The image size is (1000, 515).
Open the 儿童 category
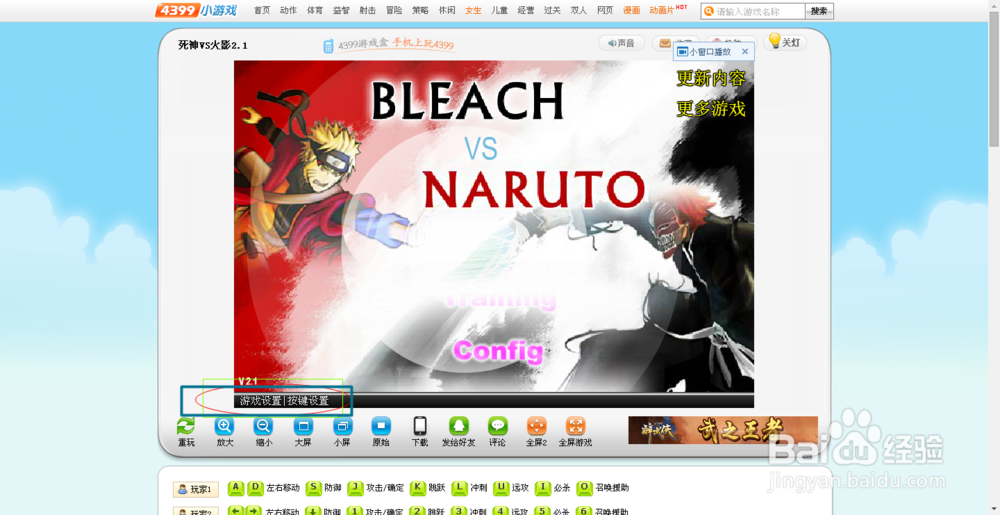(x=499, y=10)
